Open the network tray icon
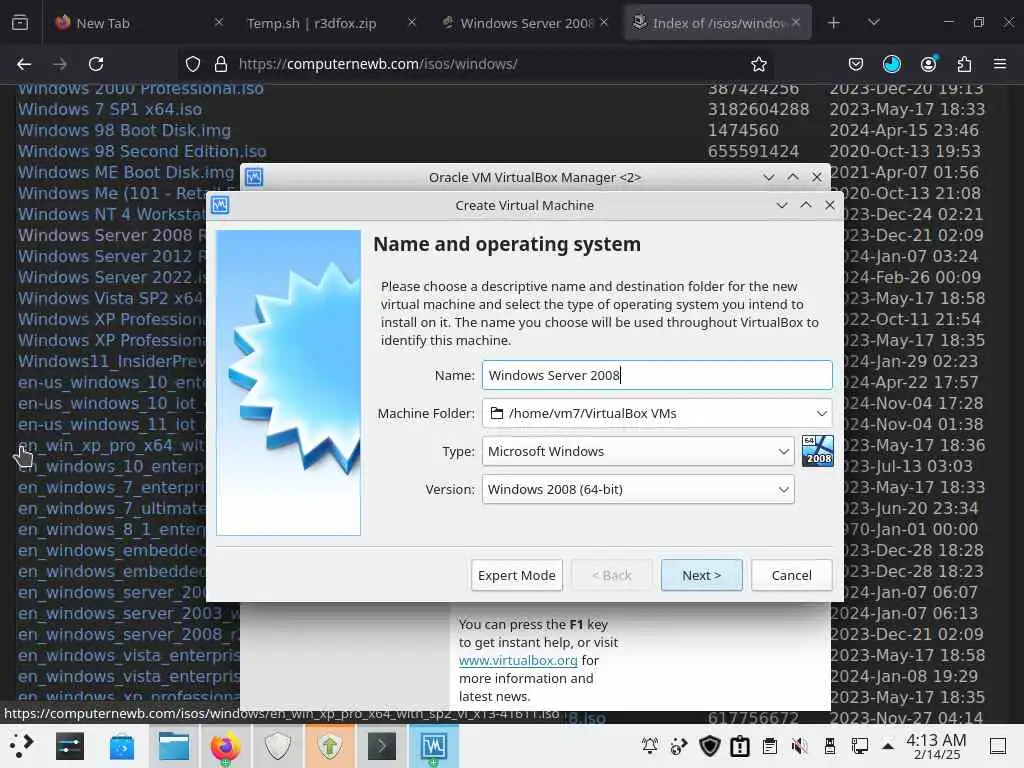The width and height of the screenshot is (1024, 768). (859, 746)
